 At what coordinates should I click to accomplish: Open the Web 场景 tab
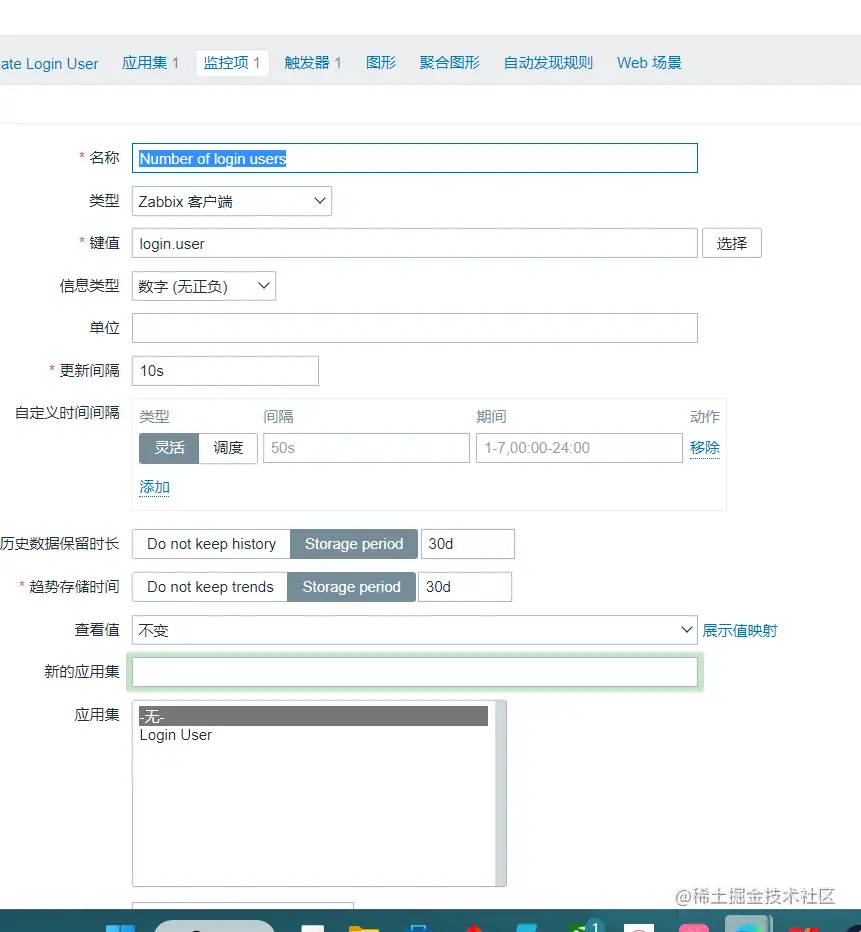tap(649, 62)
